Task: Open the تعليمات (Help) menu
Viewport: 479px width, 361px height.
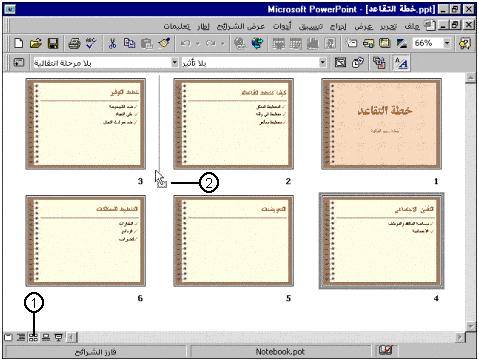Action: 177,26
